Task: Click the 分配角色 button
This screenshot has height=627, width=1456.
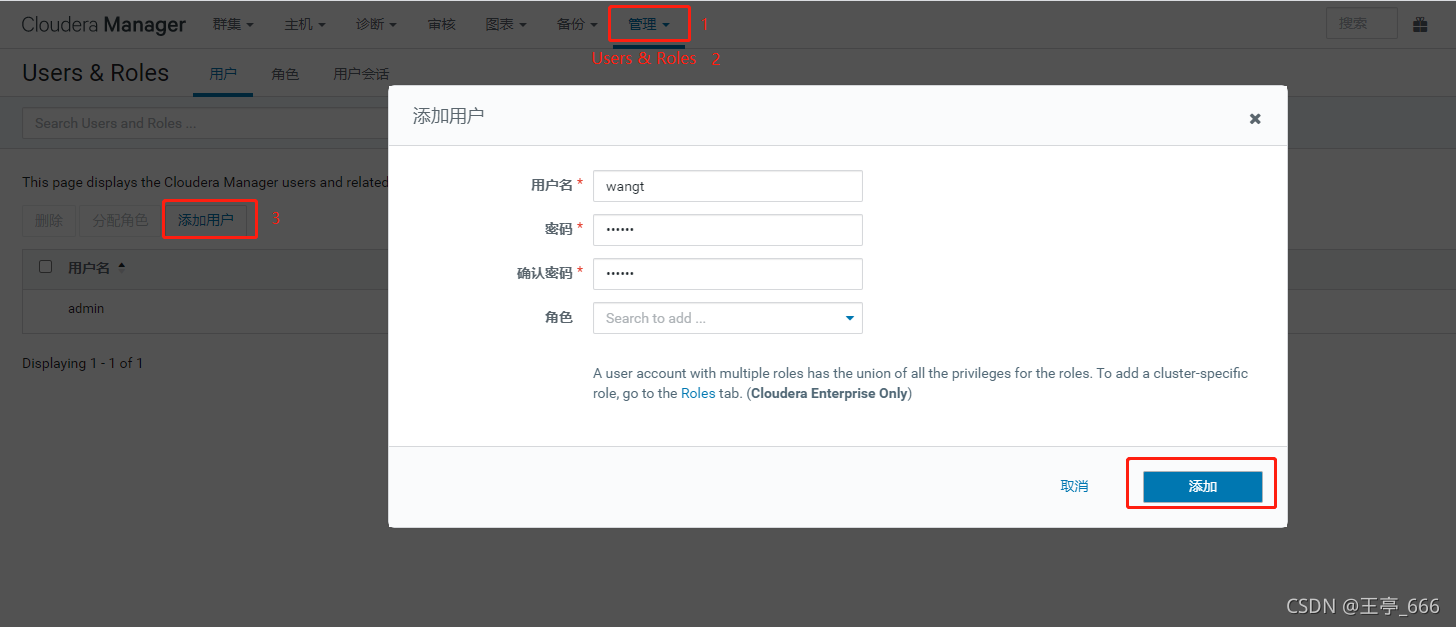Action: (120, 221)
